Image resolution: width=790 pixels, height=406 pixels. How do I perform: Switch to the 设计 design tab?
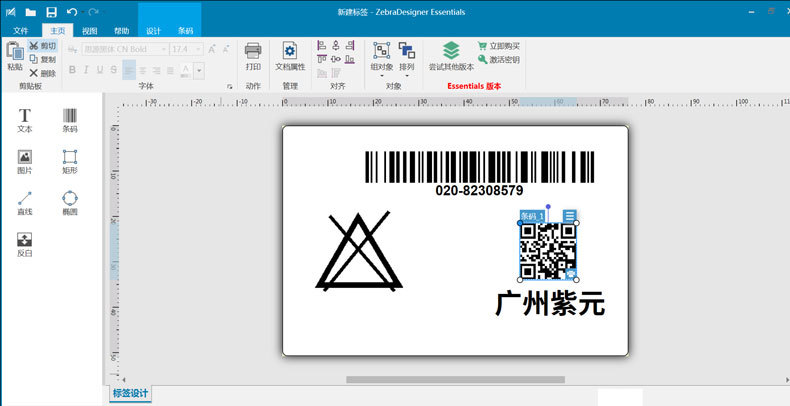coord(153,31)
